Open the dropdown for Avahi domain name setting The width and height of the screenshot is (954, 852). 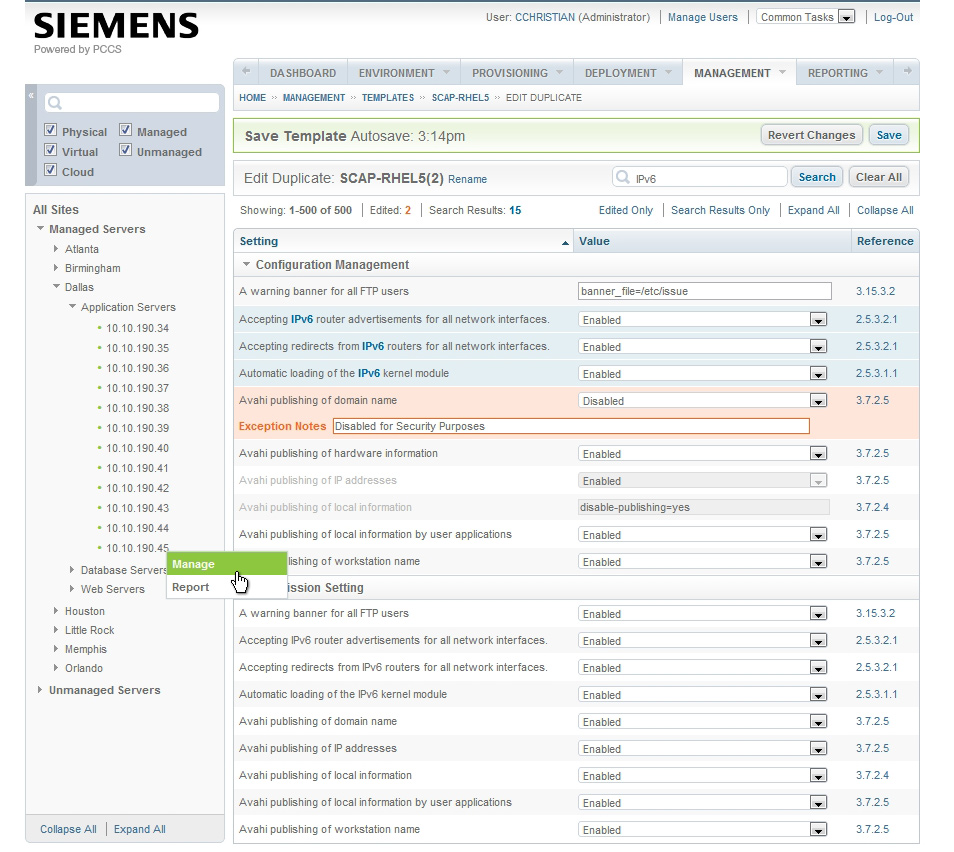pos(818,400)
